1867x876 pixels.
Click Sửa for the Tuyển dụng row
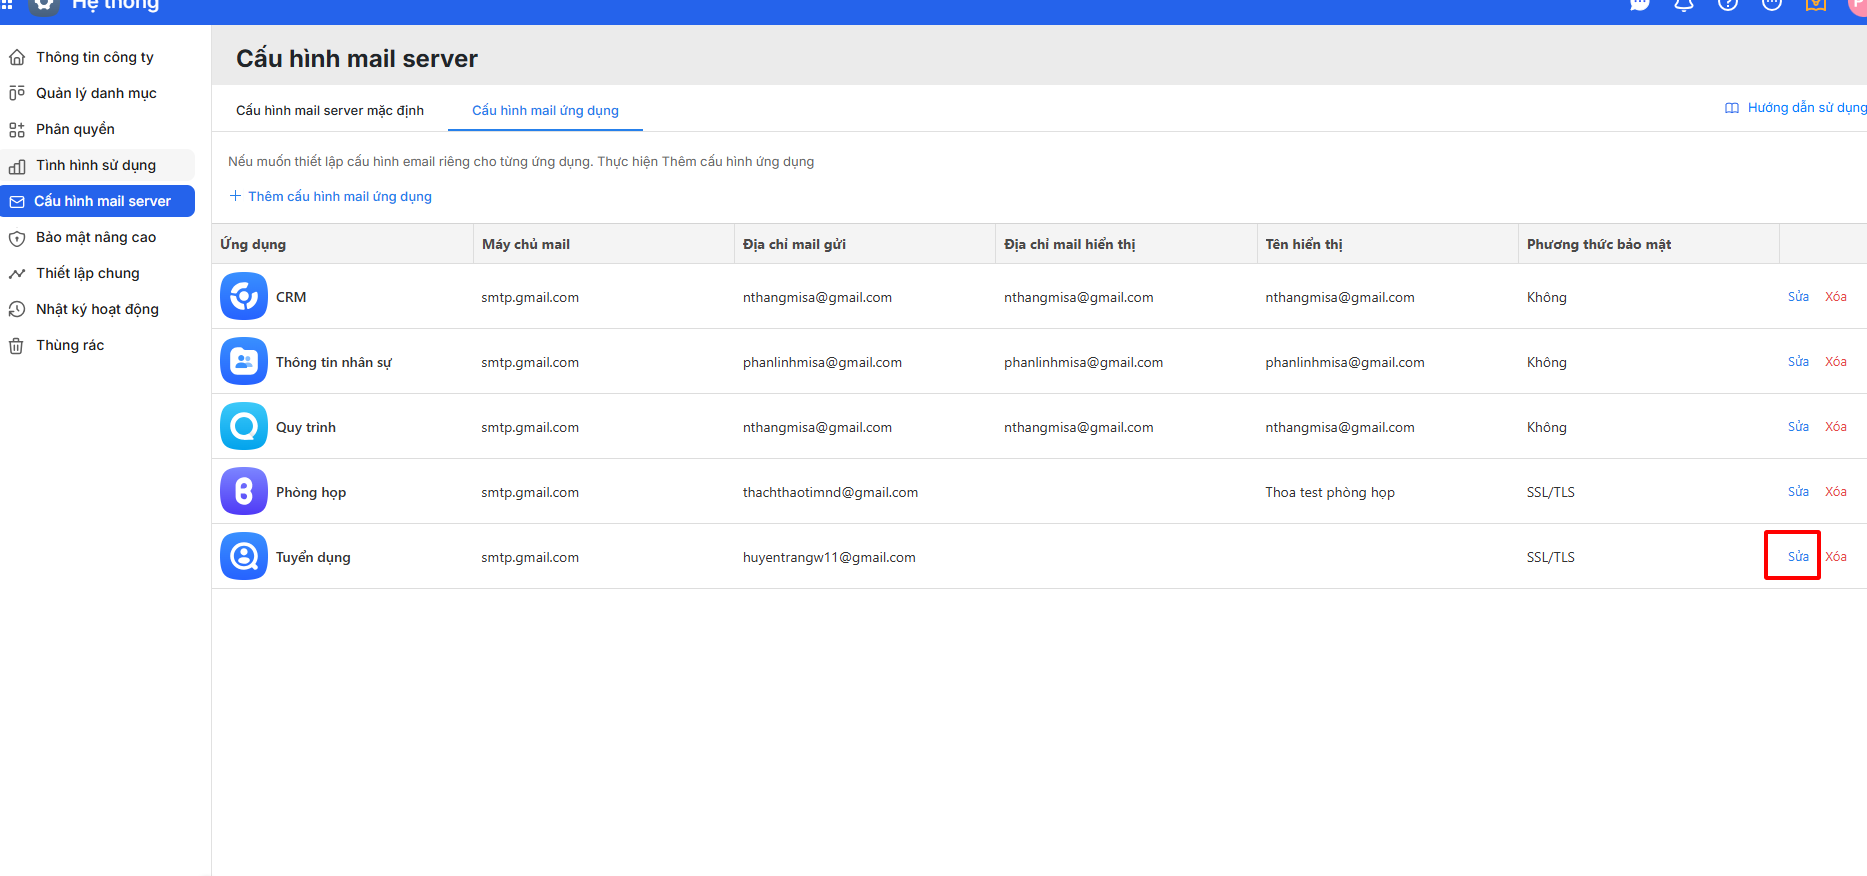tap(1798, 557)
